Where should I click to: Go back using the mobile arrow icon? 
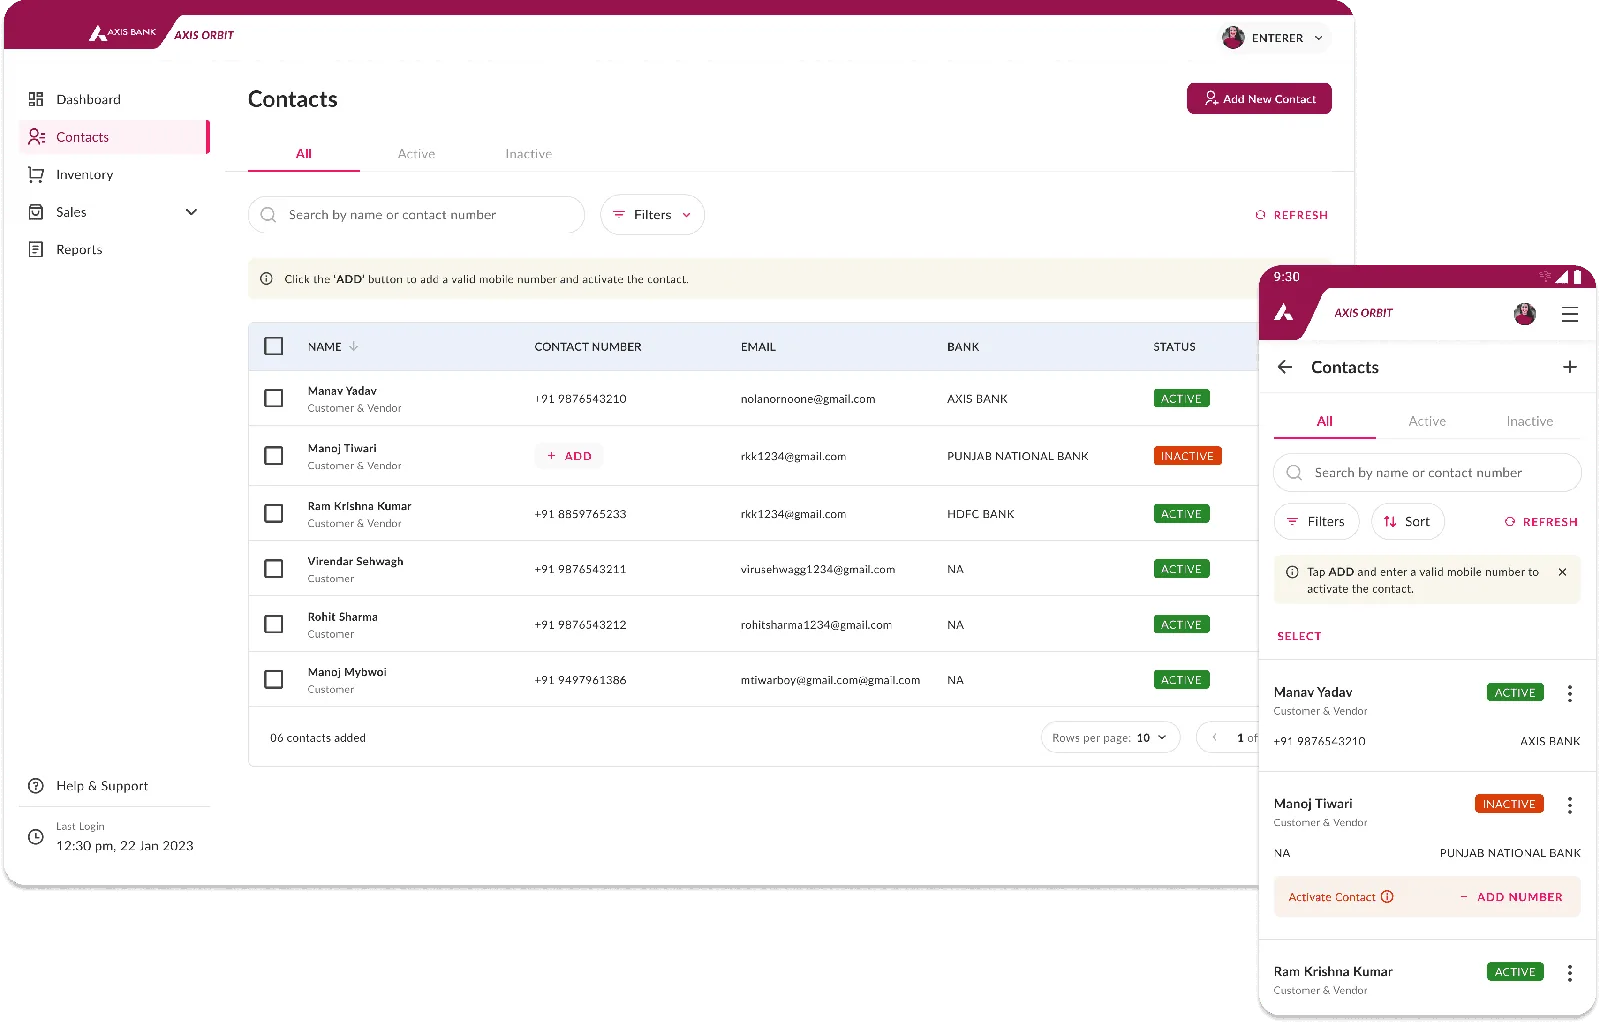pyautogui.click(x=1285, y=367)
